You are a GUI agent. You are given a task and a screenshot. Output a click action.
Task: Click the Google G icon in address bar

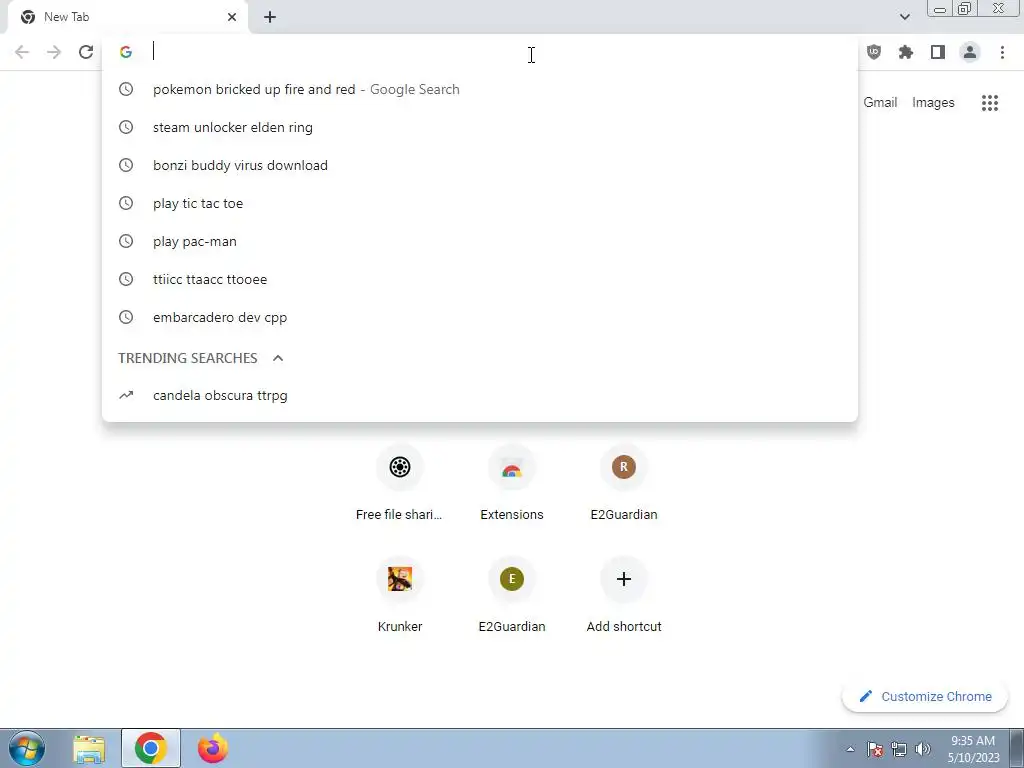126,52
